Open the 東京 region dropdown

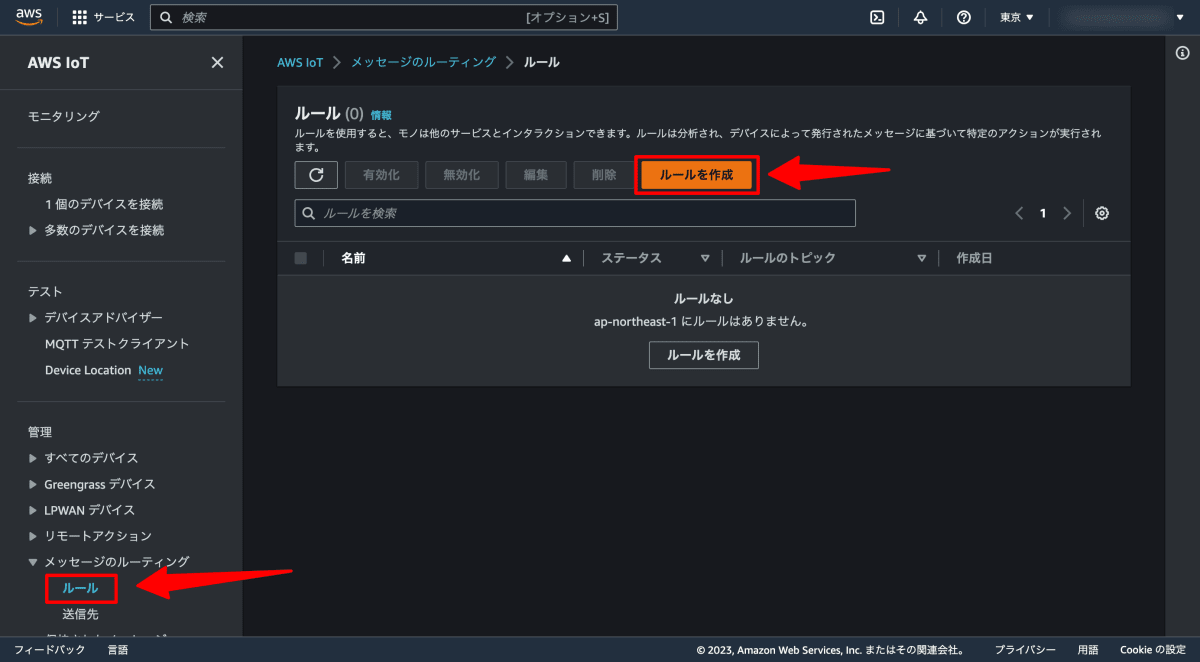tap(1017, 17)
